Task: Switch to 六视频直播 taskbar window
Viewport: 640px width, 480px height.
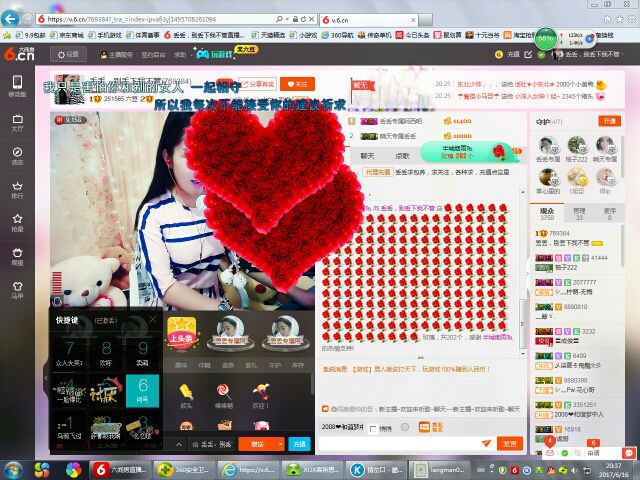Action: click(120, 470)
